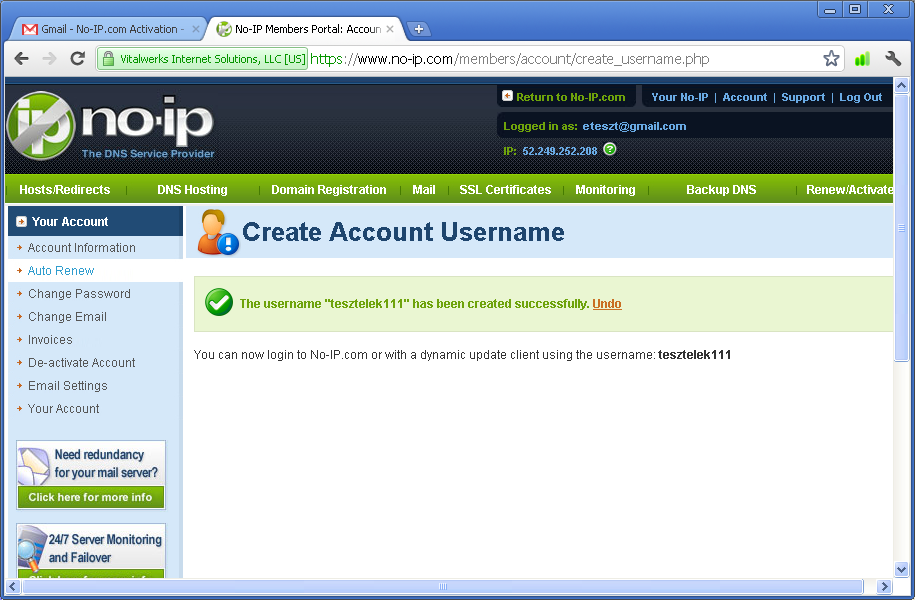
Task: Click the green success checkmark icon
Action: (219, 302)
